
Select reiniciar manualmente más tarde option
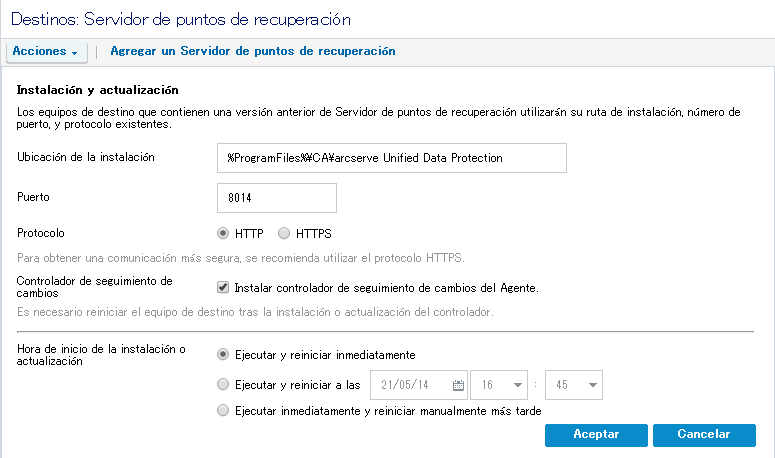tap(223, 410)
